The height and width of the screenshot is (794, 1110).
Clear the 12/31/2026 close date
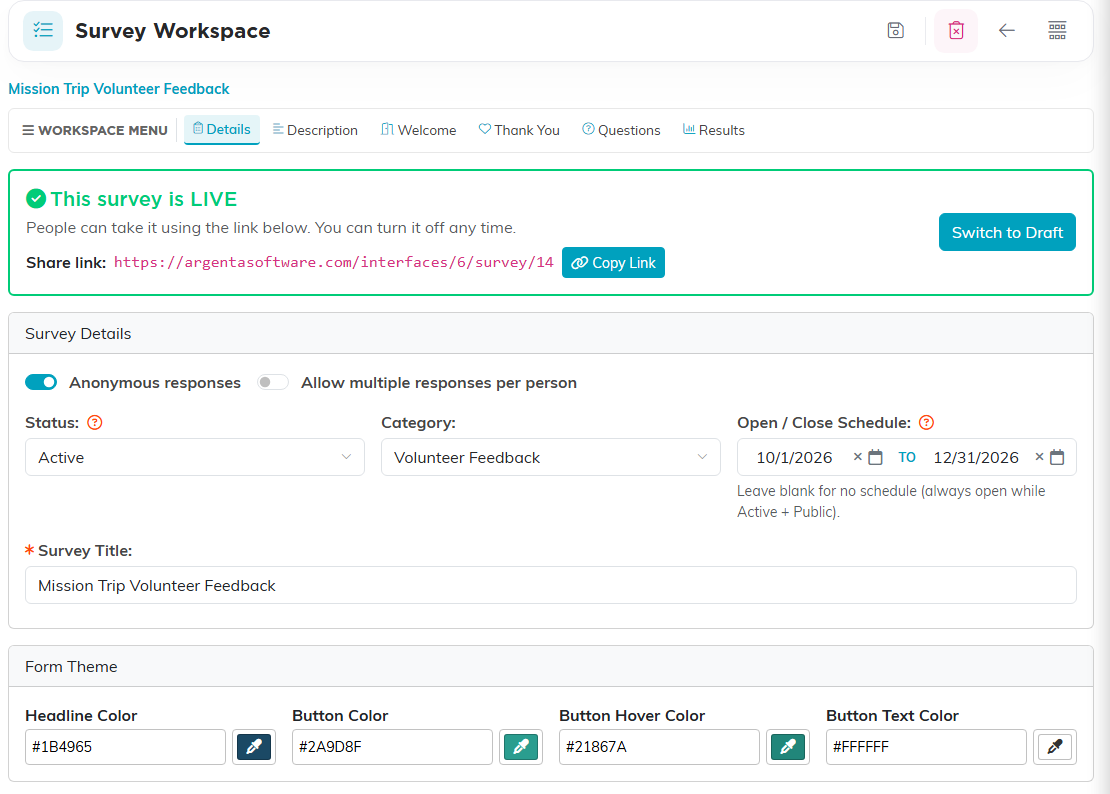click(1039, 457)
